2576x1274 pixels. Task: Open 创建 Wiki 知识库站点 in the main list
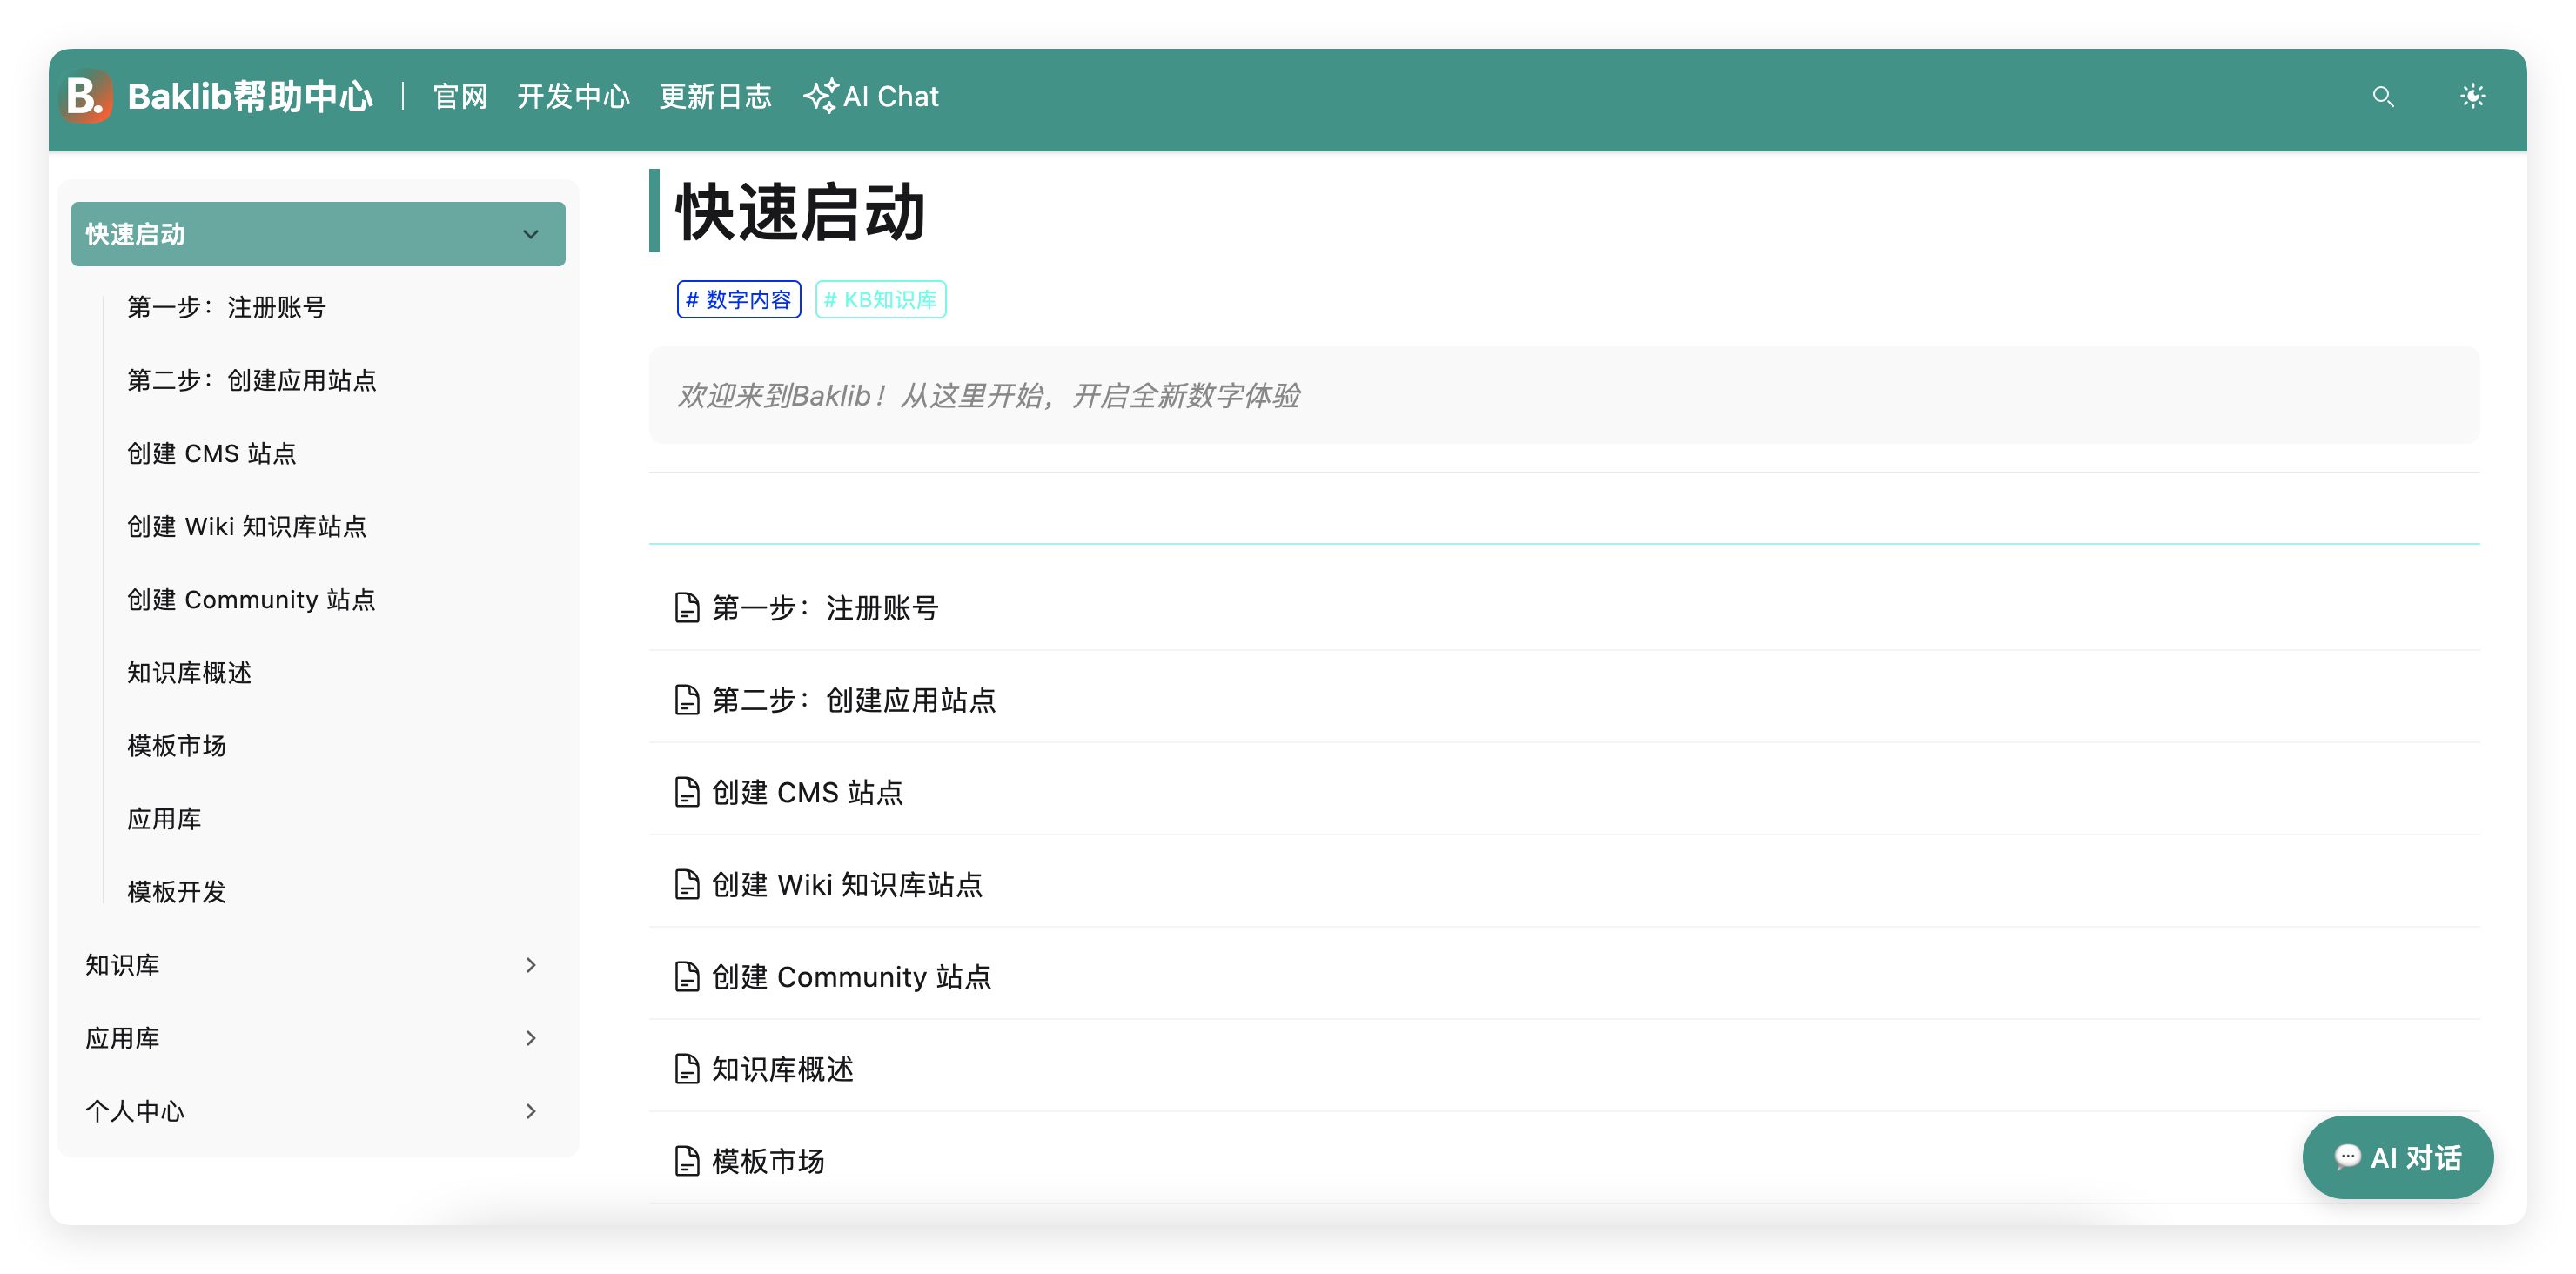pyautogui.click(x=847, y=884)
